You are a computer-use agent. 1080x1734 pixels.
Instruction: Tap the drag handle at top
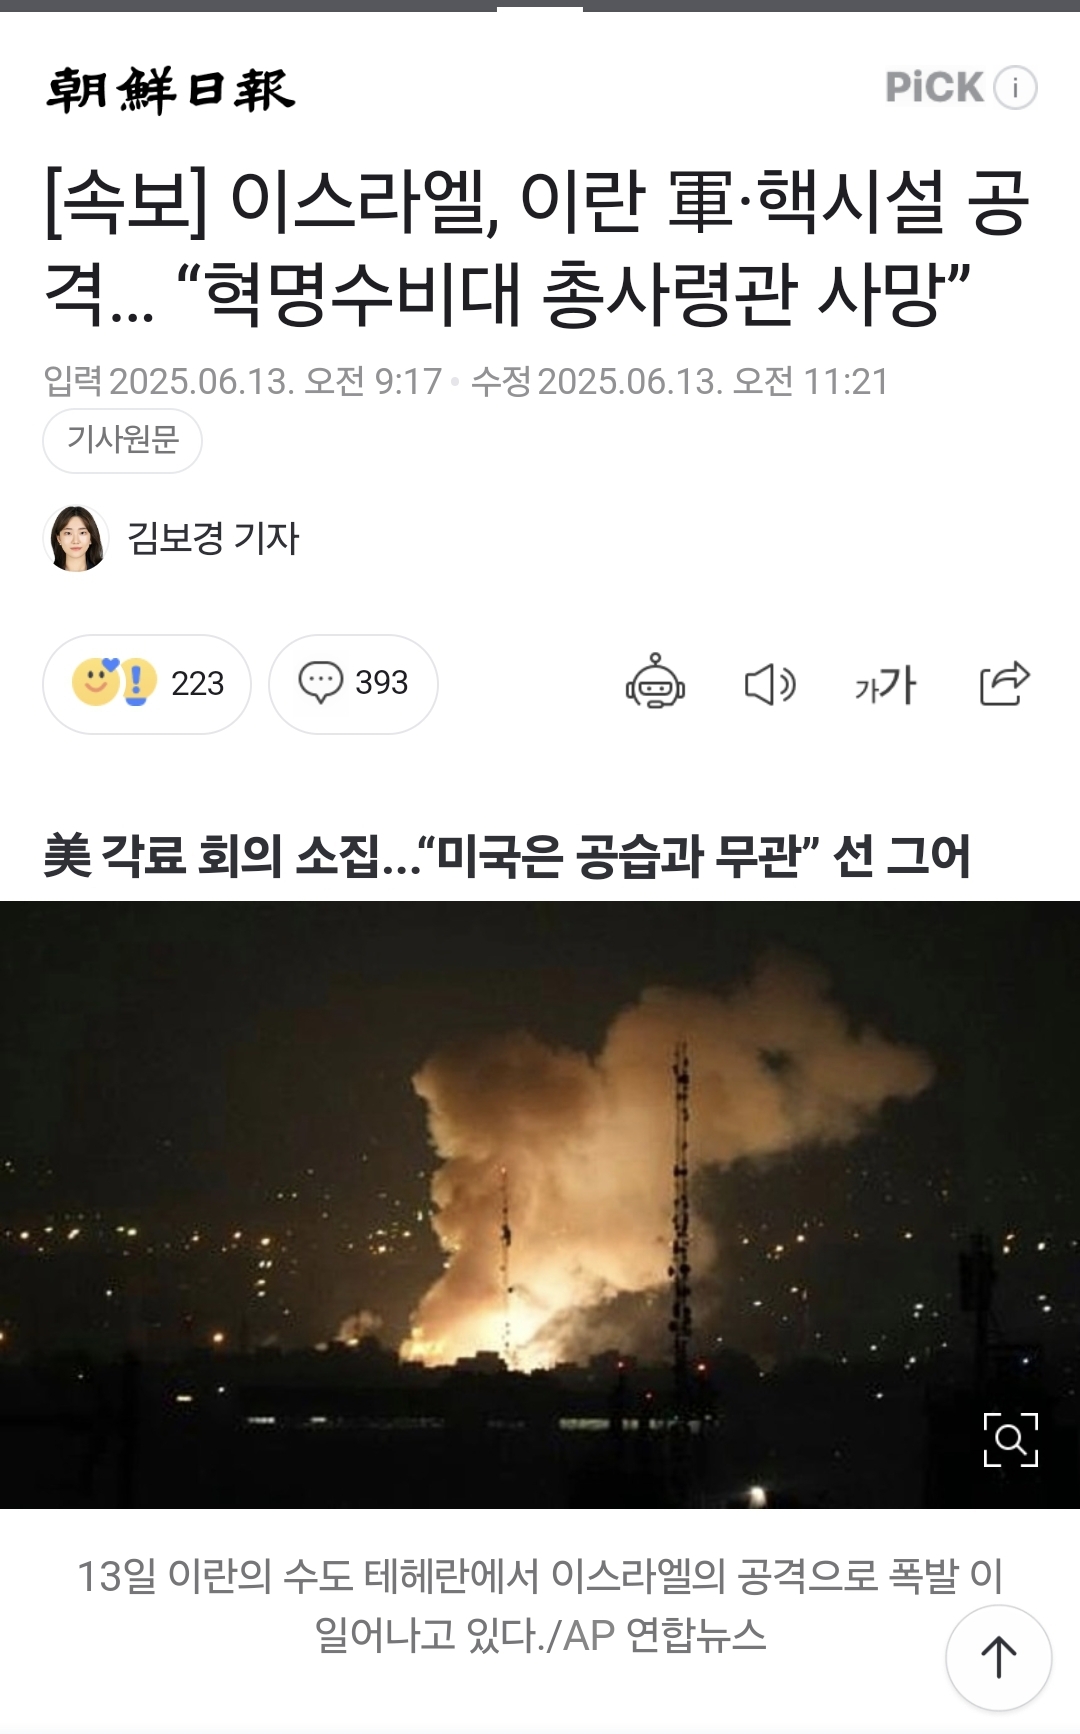click(540, 8)
